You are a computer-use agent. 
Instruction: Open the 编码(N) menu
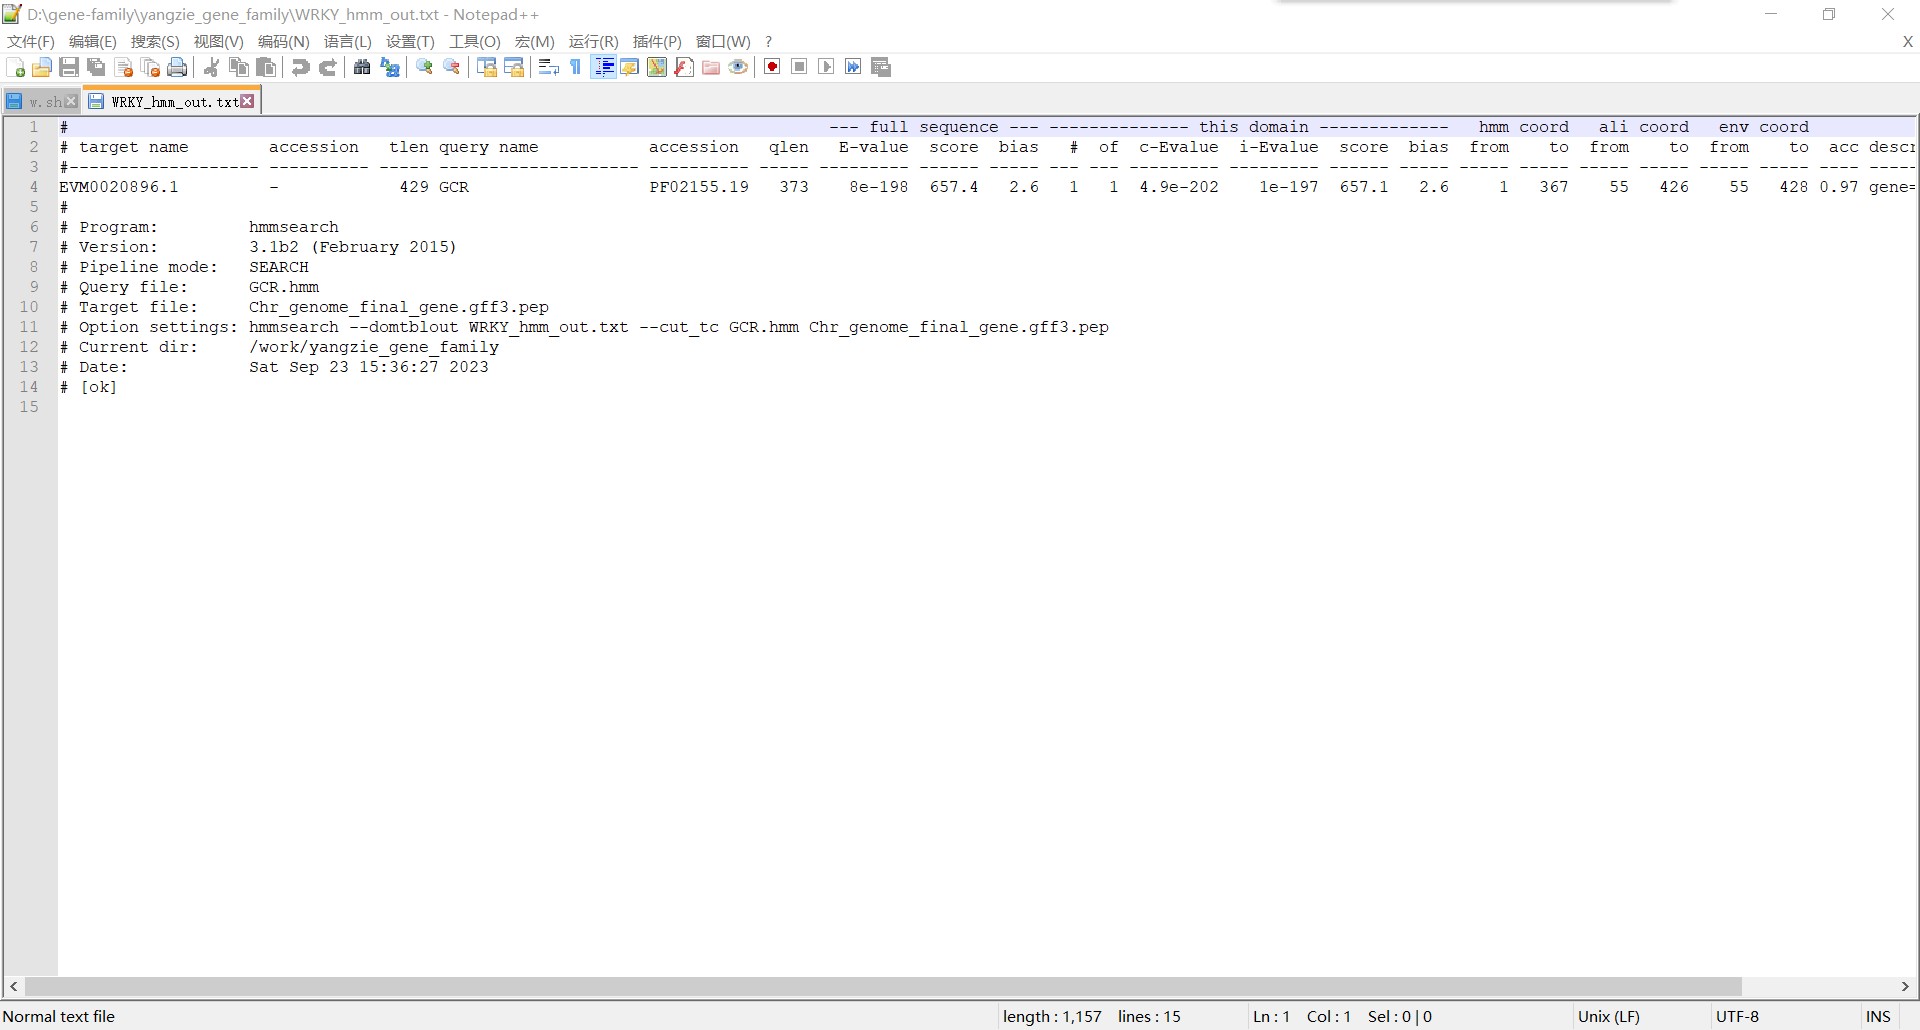point(283,41)
